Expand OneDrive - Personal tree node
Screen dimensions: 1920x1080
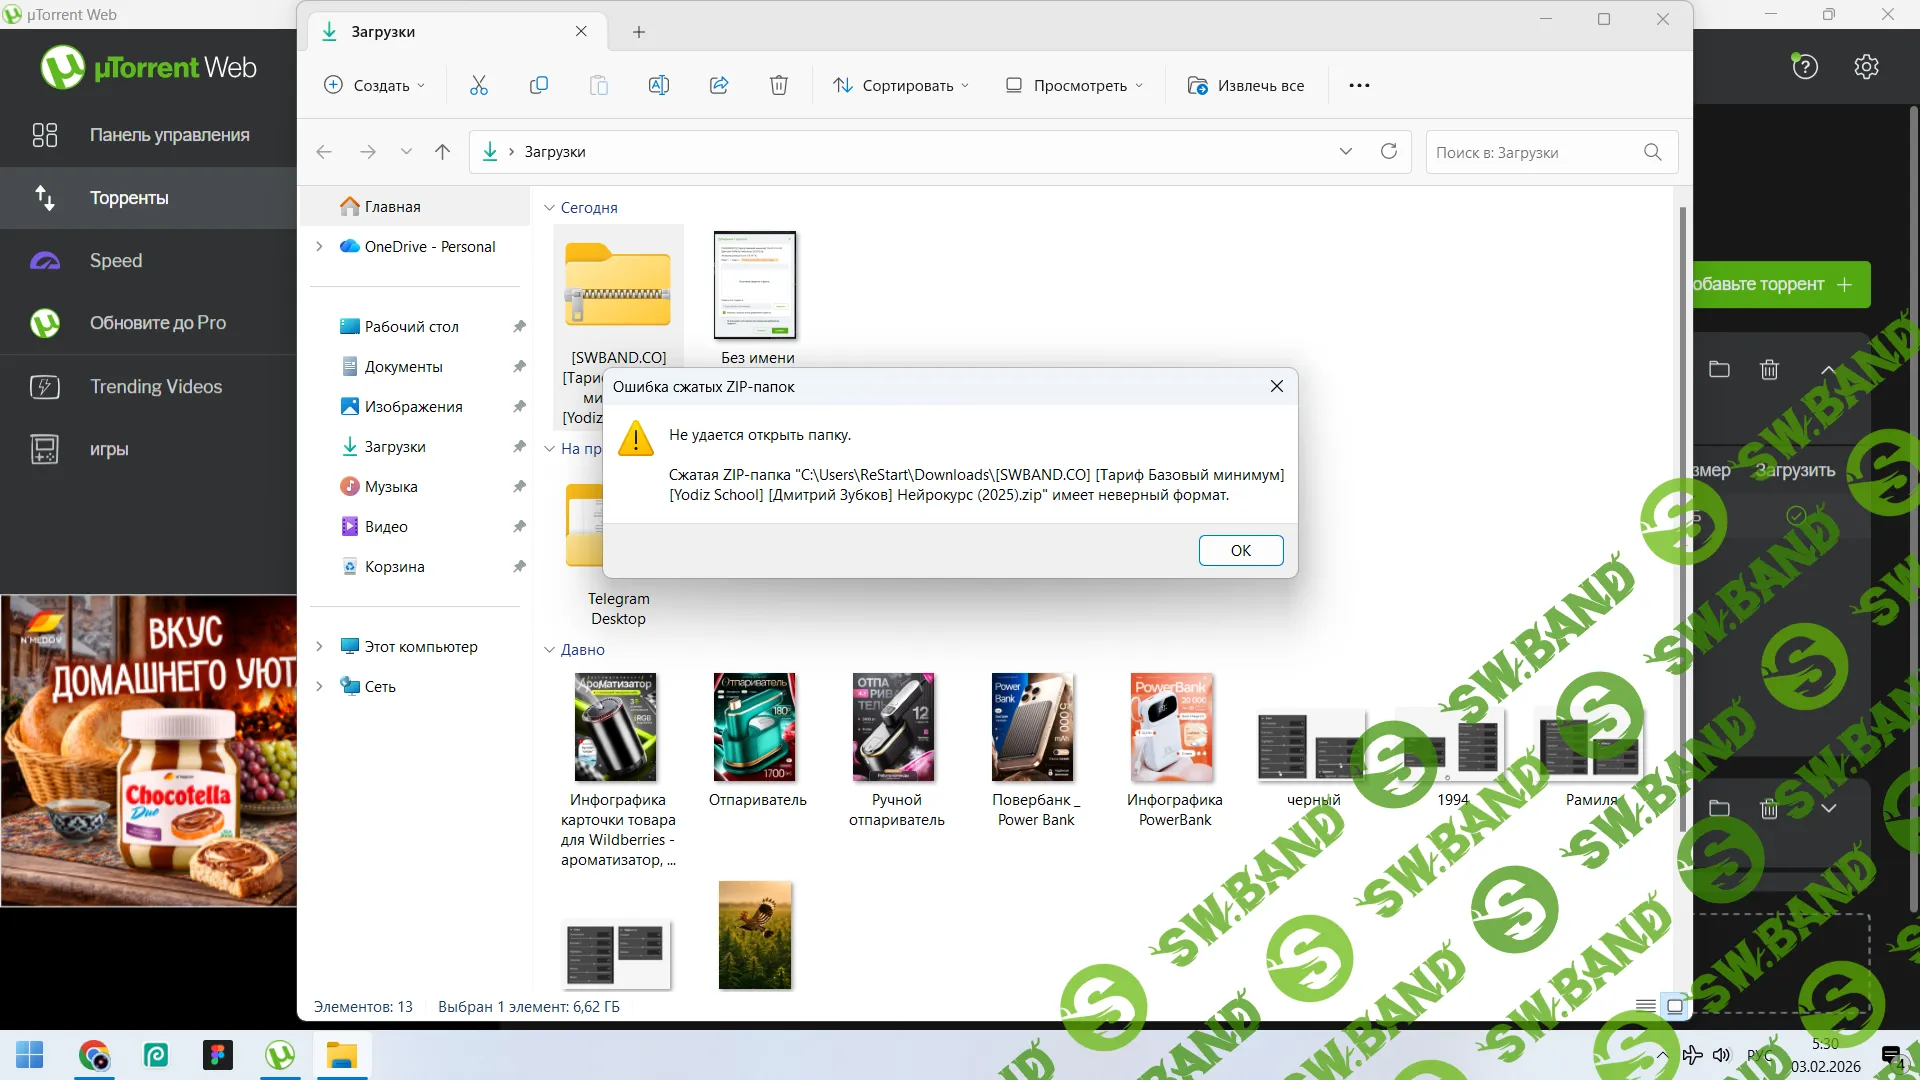click(x=319, y=246)
